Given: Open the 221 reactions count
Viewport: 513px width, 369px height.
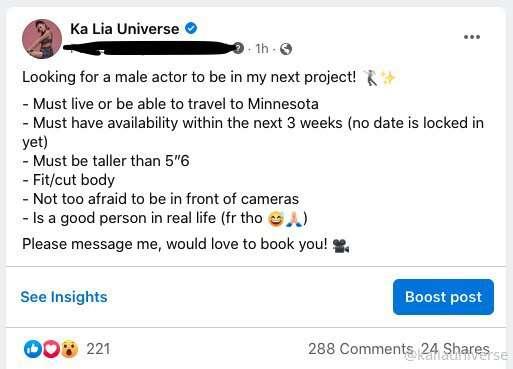Looking at the screenshot, I should [x=98, y=349].
